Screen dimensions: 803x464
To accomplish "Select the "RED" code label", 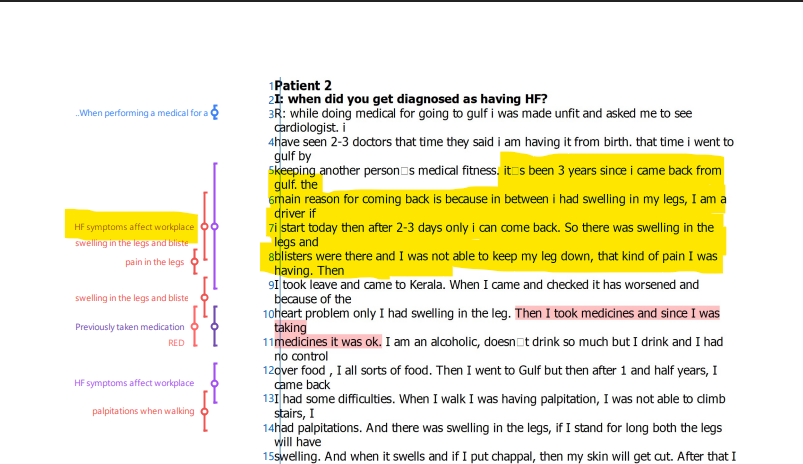I will pyautogui.click(x=176, y=342).
